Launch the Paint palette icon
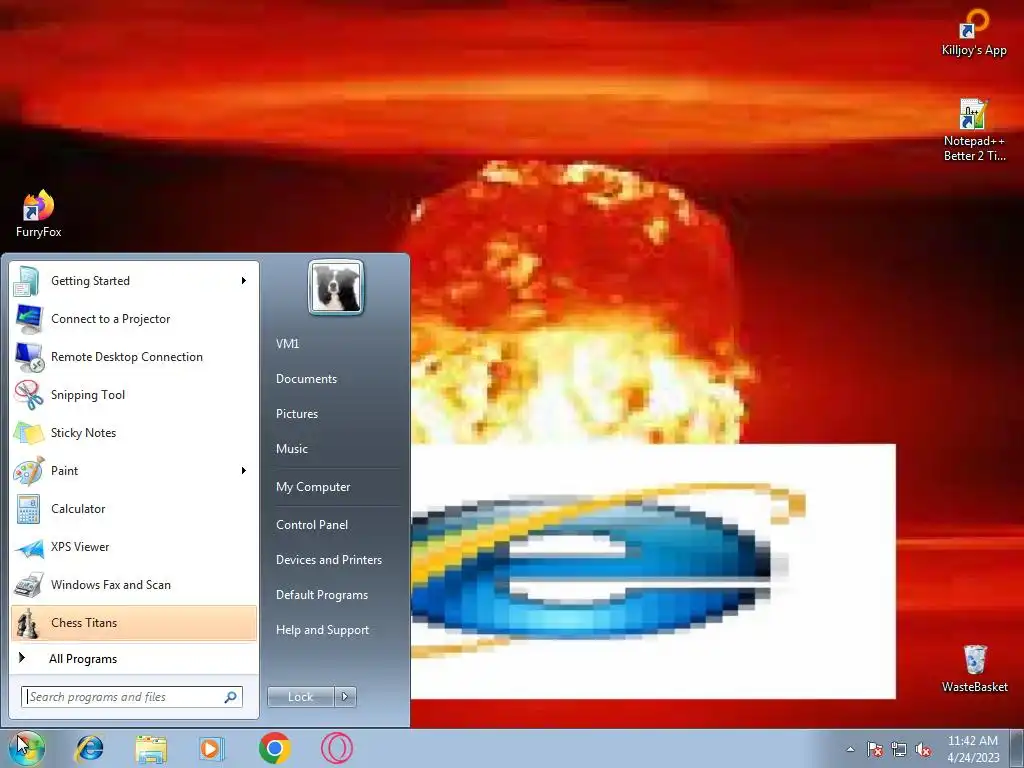This screenshot has height=768, width=1024. [27, 470]
